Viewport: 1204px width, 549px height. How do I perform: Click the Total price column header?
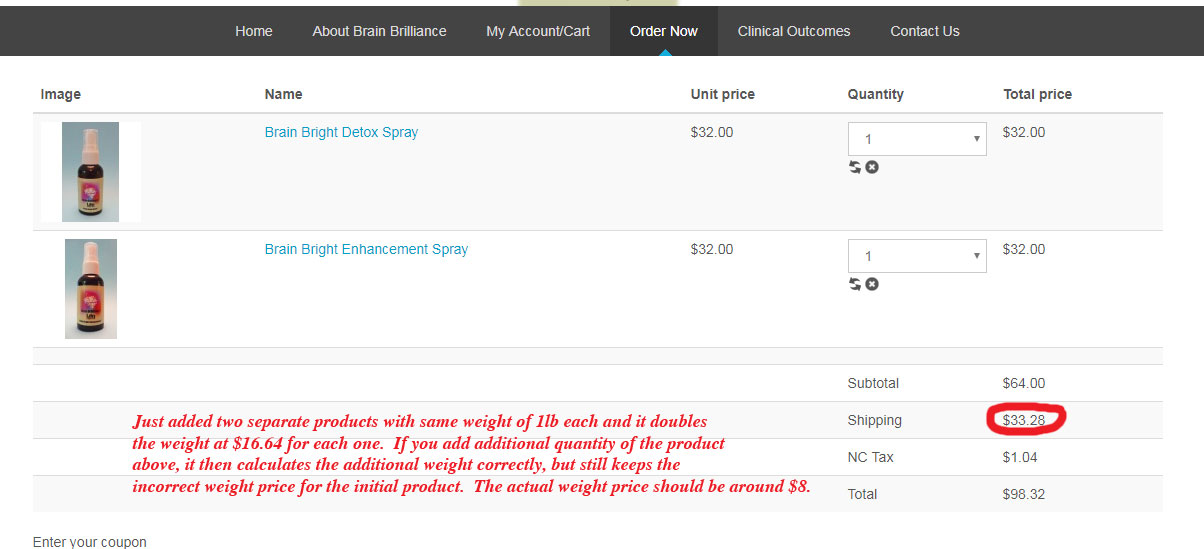click(x=1037, y=94)
